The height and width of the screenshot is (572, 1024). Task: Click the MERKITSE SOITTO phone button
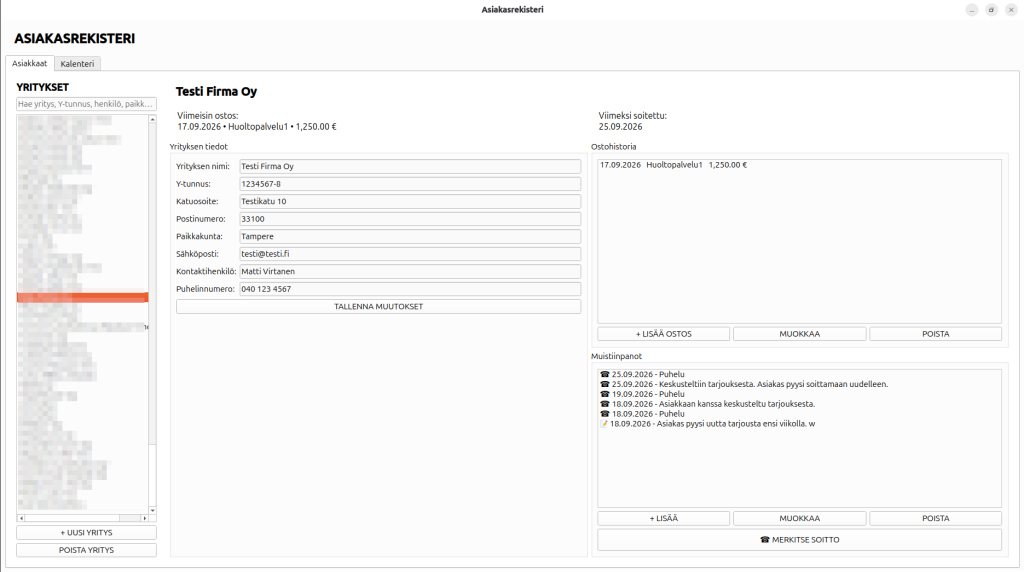click(x=799, y=540)
